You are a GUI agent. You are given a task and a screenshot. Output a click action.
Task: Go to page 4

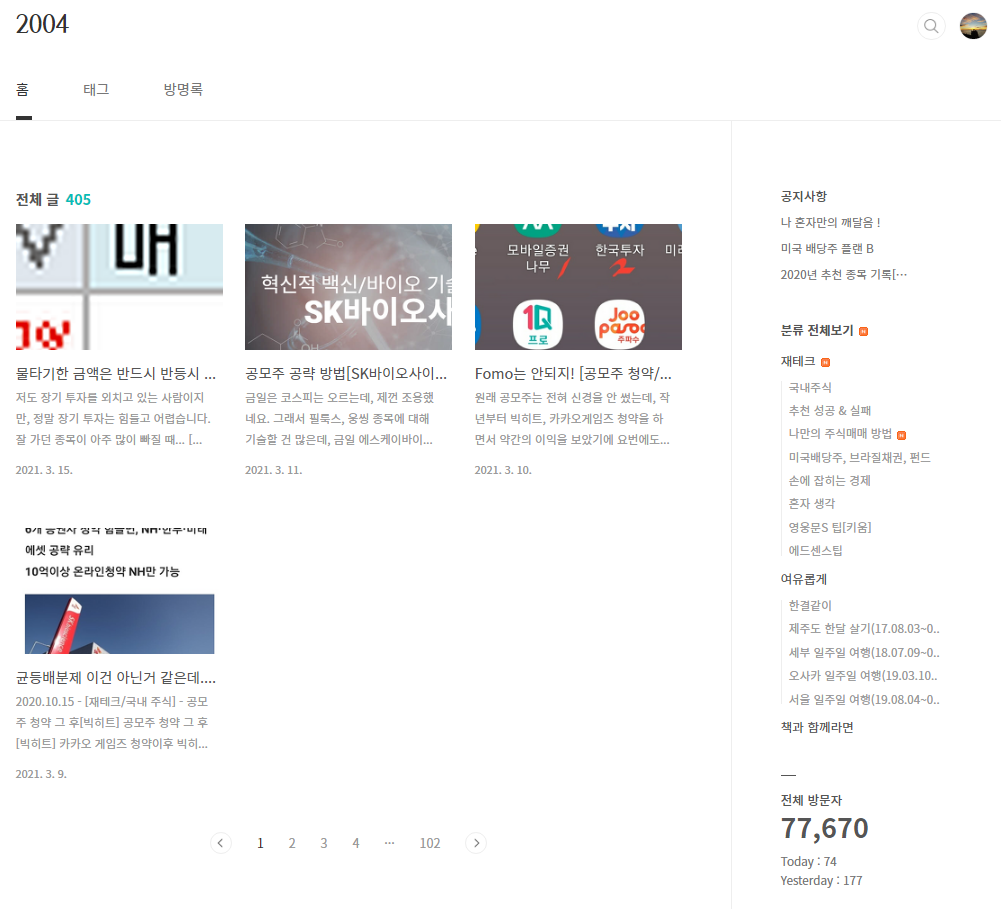pyautogui.click(x=356, y=843)
